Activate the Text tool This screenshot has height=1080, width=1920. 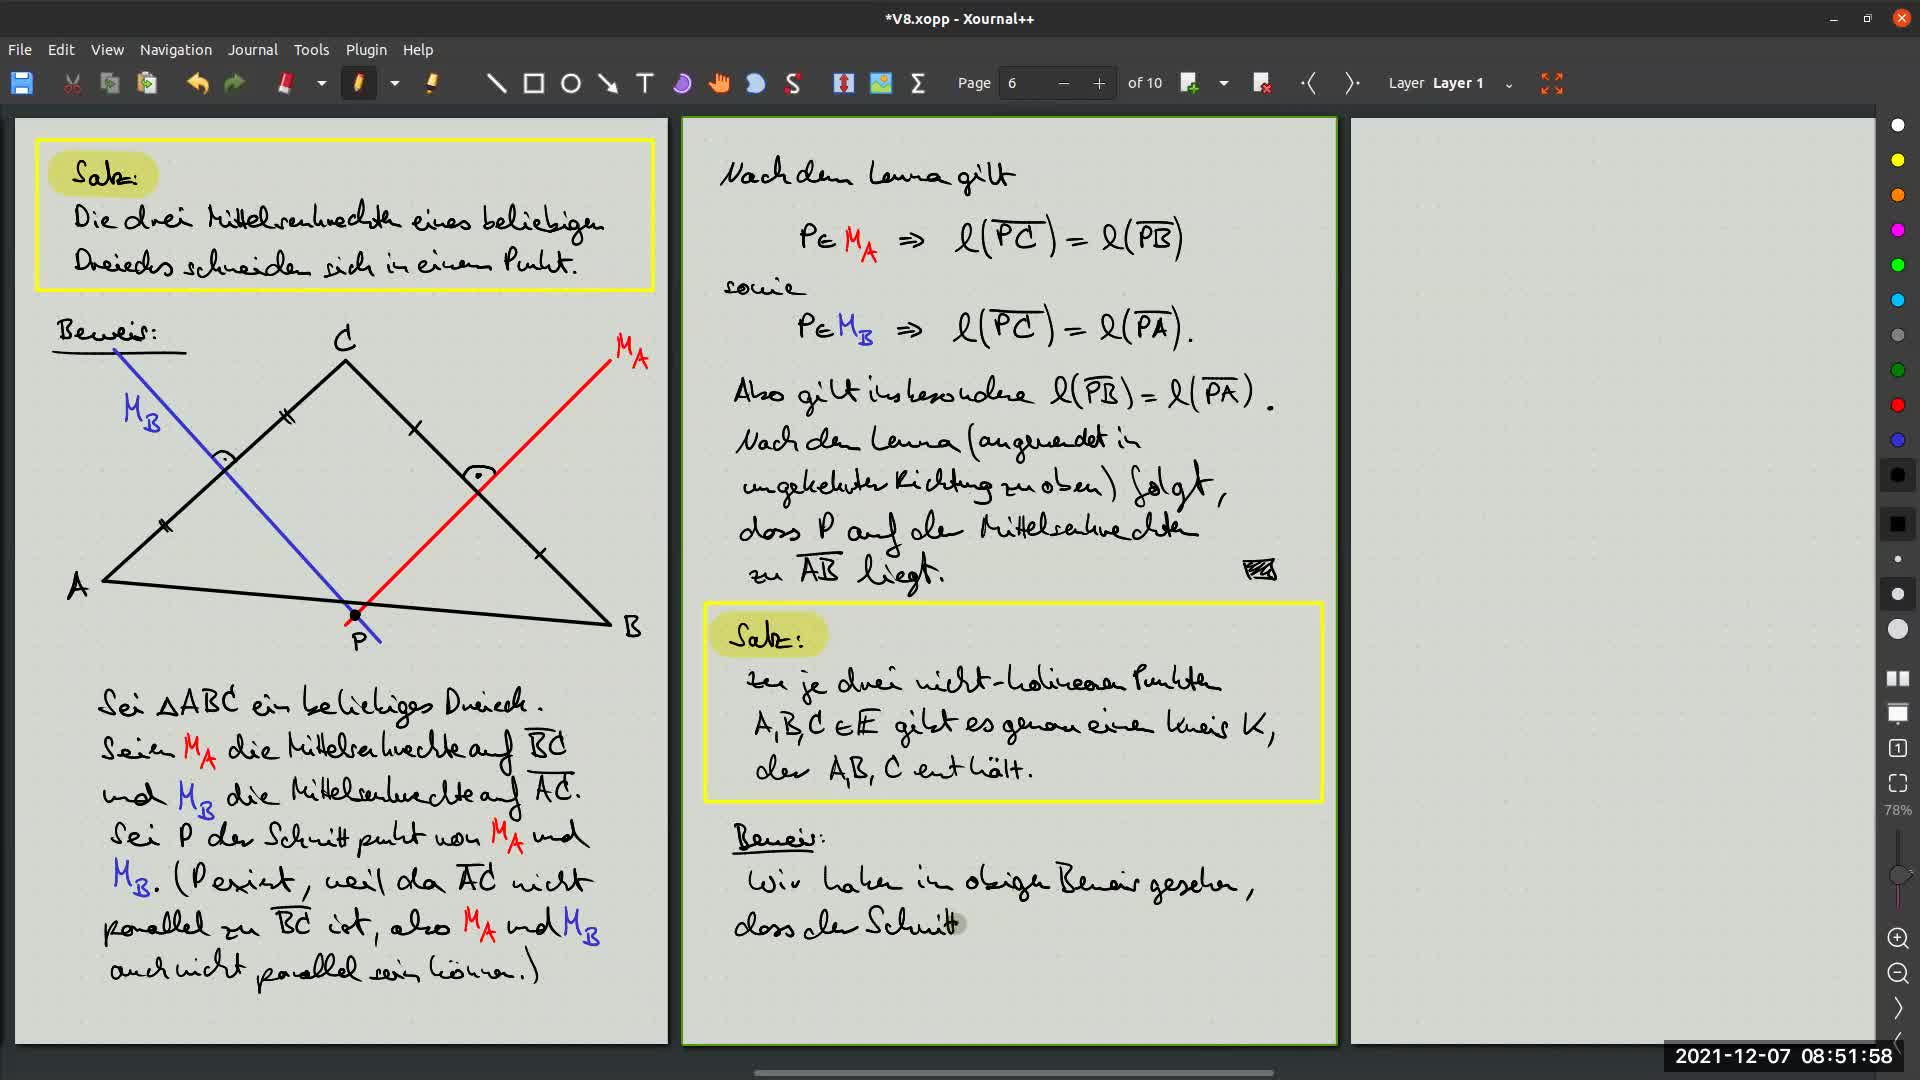coord(645,83)
